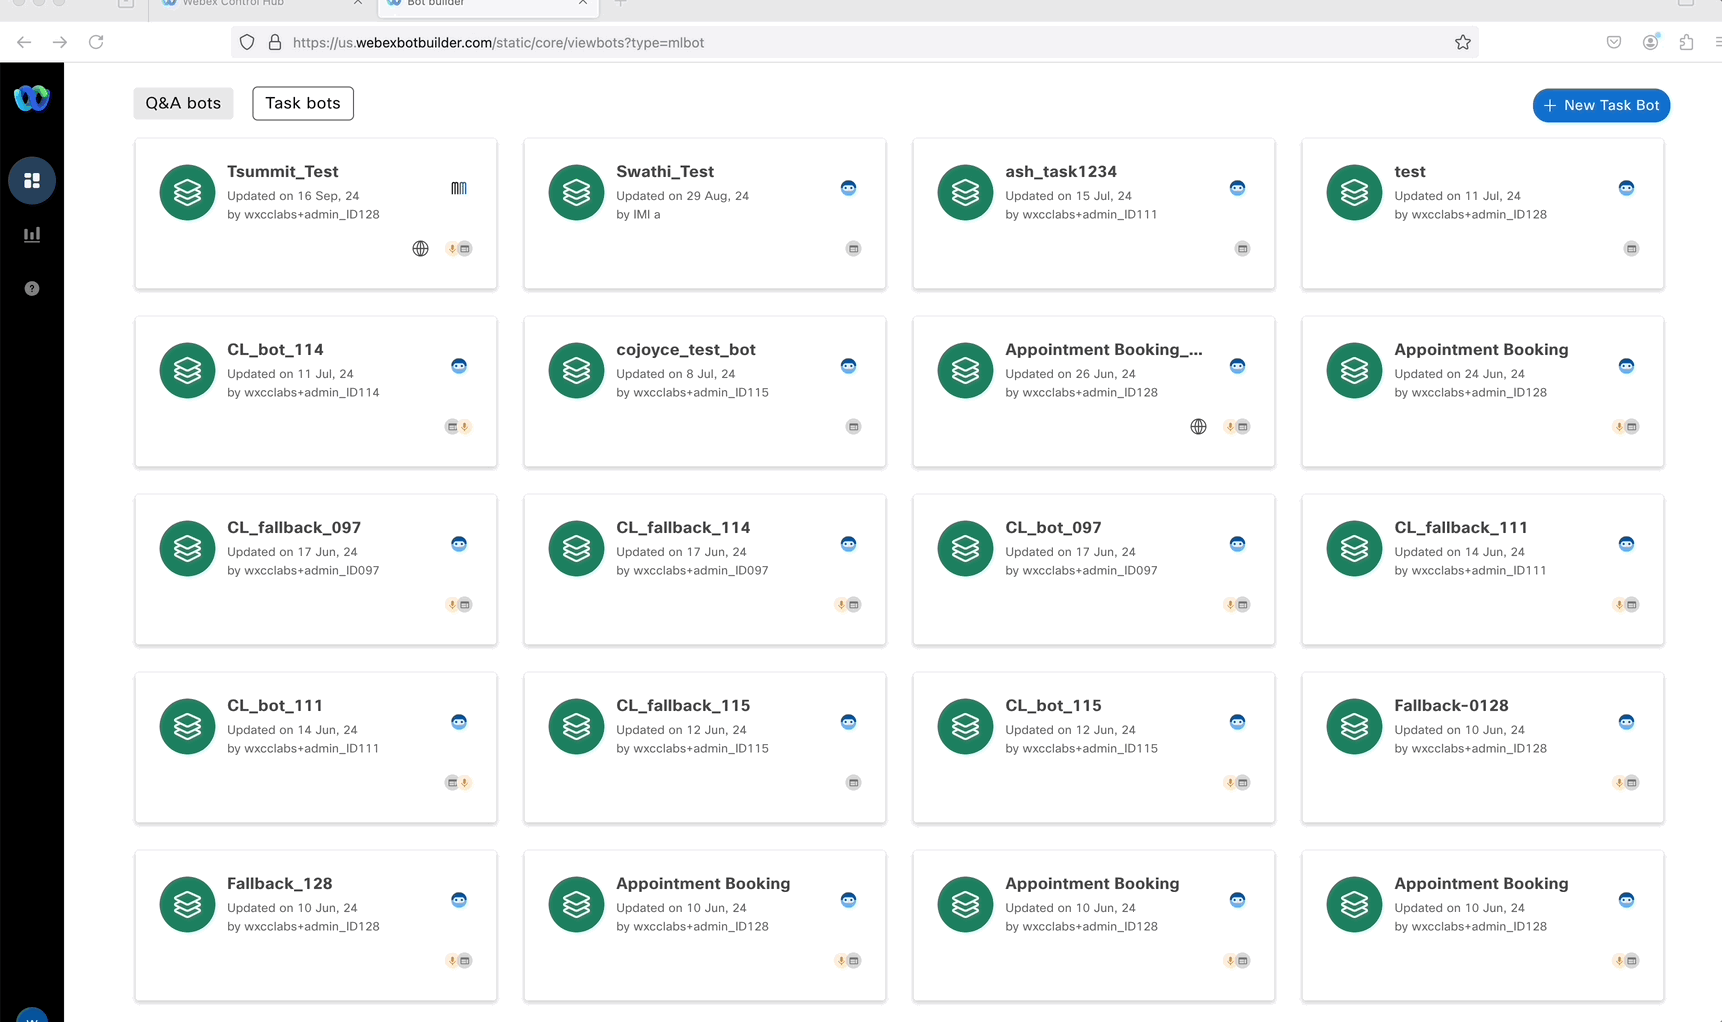Click the IMI engine icon on the Tsummit_Test card
The width and height of the screenshot is (1722, 1022).
coord(459,188)
